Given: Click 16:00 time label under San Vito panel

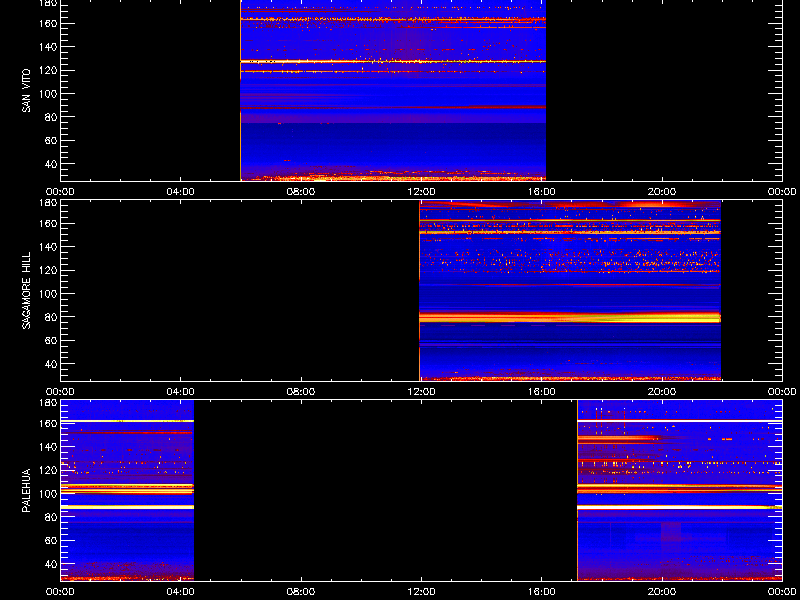Looking at the screenshot, I should pos(541,192).
